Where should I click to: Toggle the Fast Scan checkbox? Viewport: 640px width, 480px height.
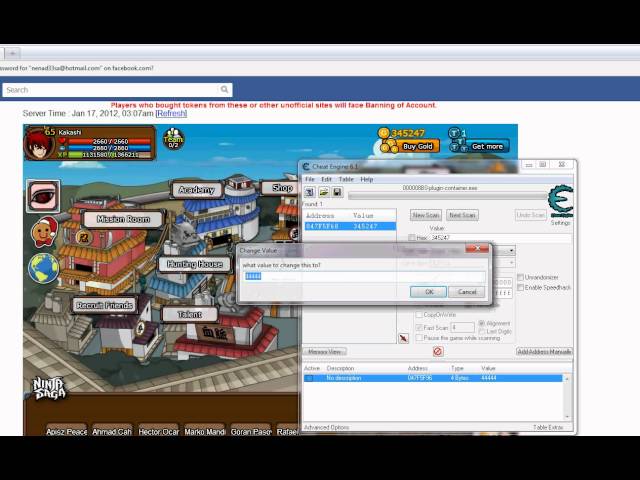pos(419,327)
